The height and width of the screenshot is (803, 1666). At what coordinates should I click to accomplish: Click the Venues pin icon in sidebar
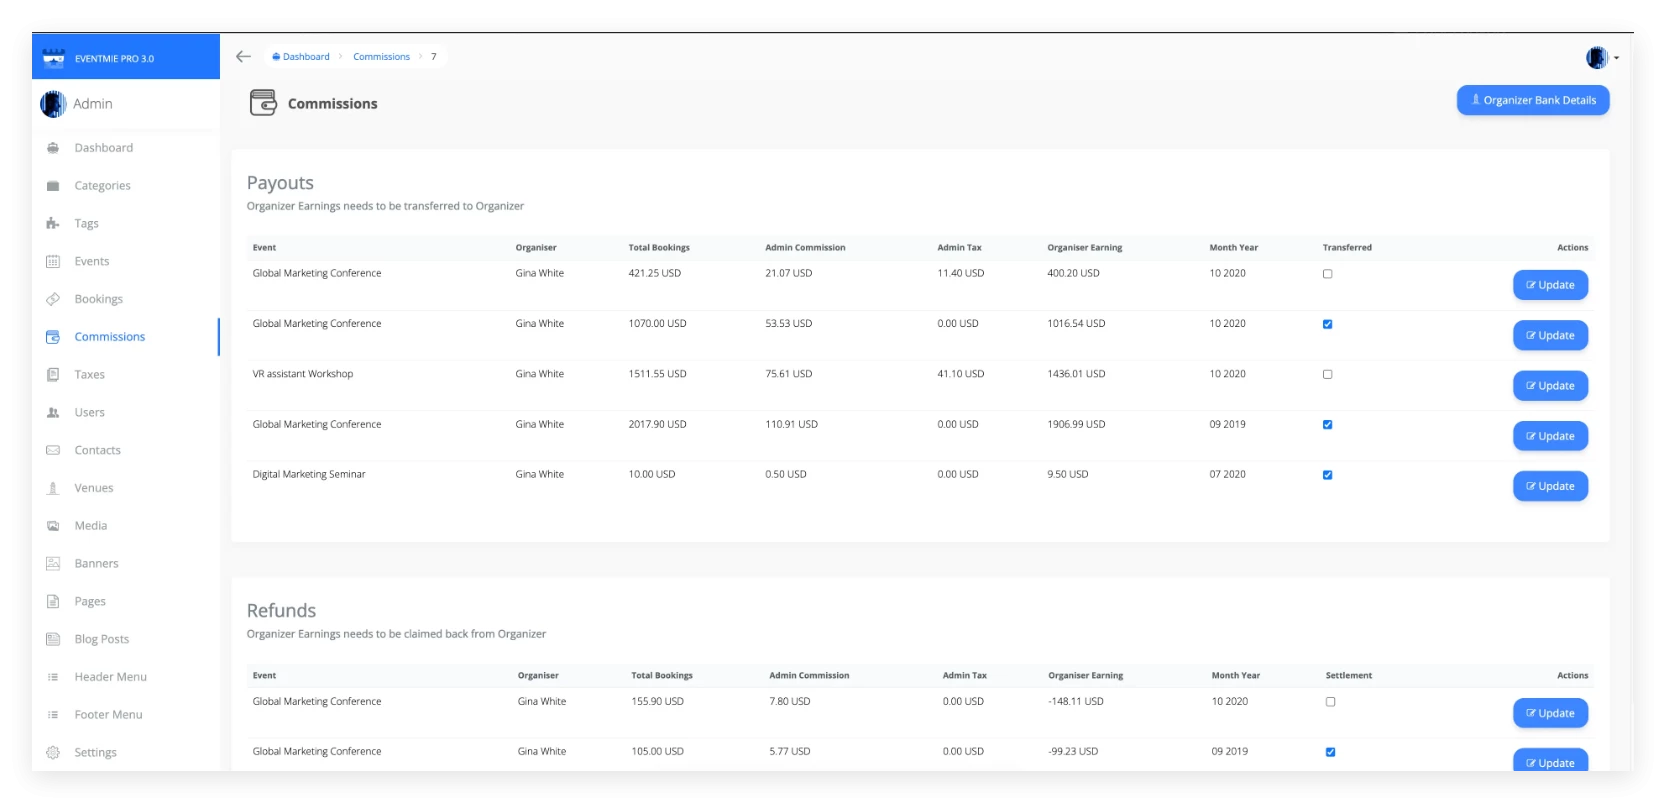53,488
